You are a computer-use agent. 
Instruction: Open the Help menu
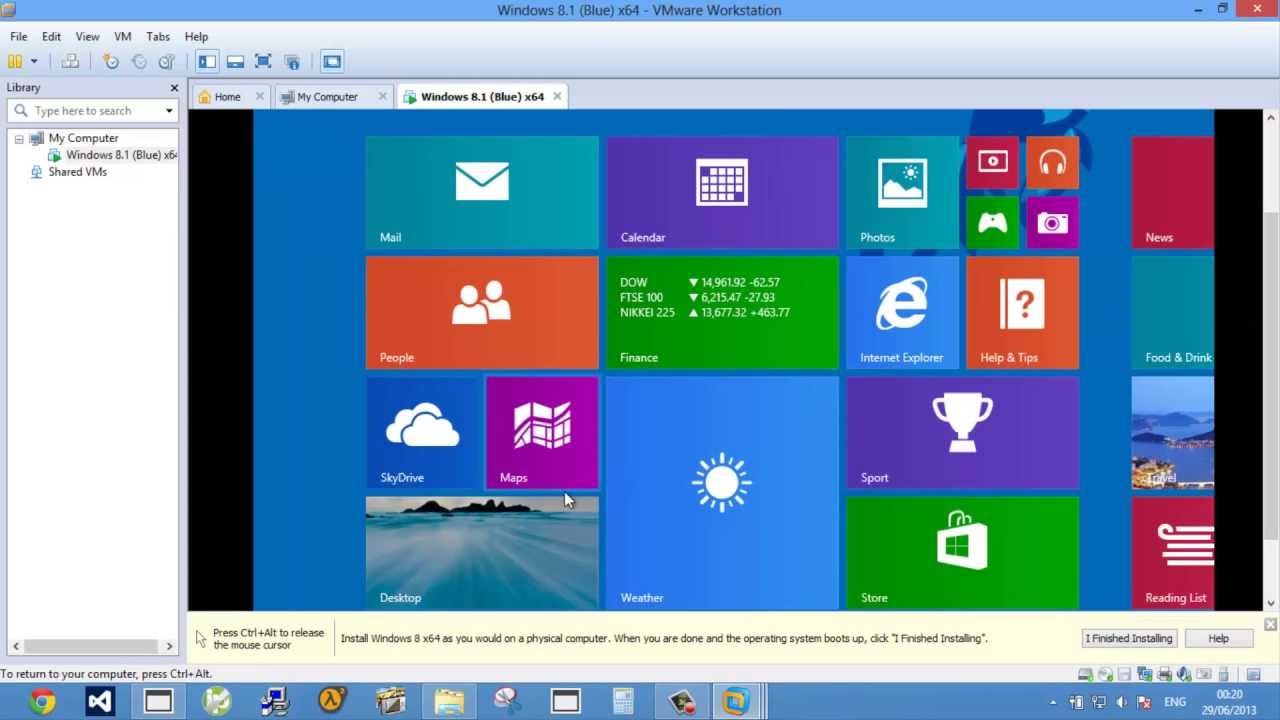pyautogui.click(x=196, y=36)
